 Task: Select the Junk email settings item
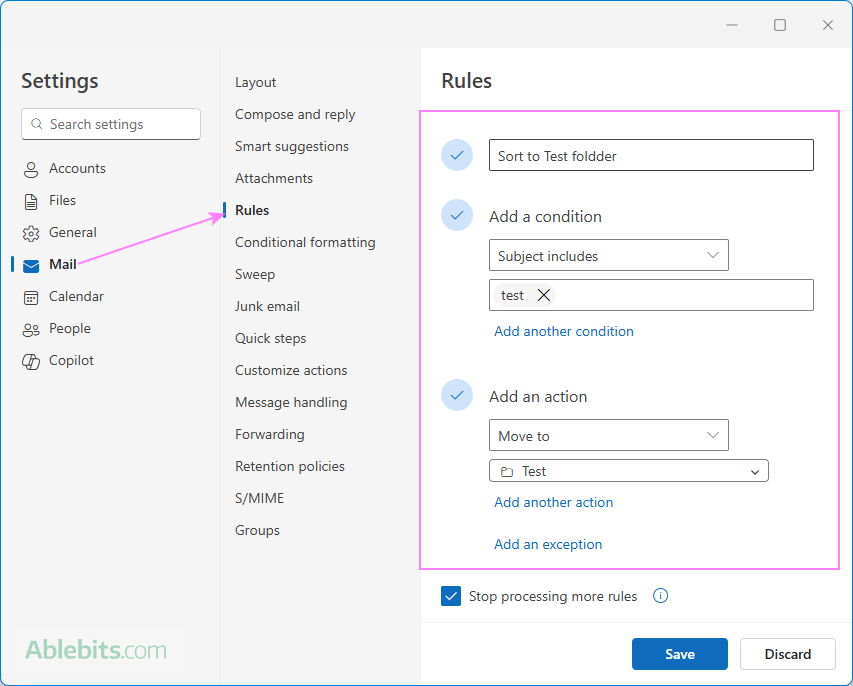(267, 306)
